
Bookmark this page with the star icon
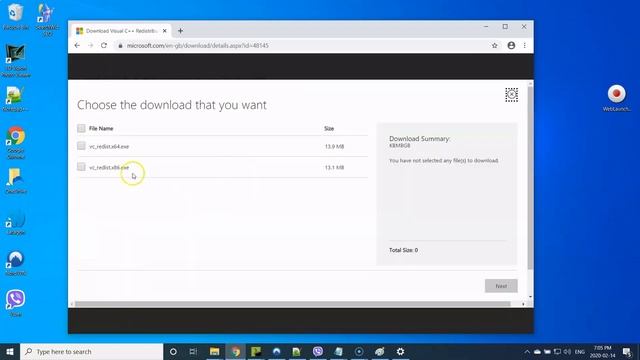[x=494, y=45]
